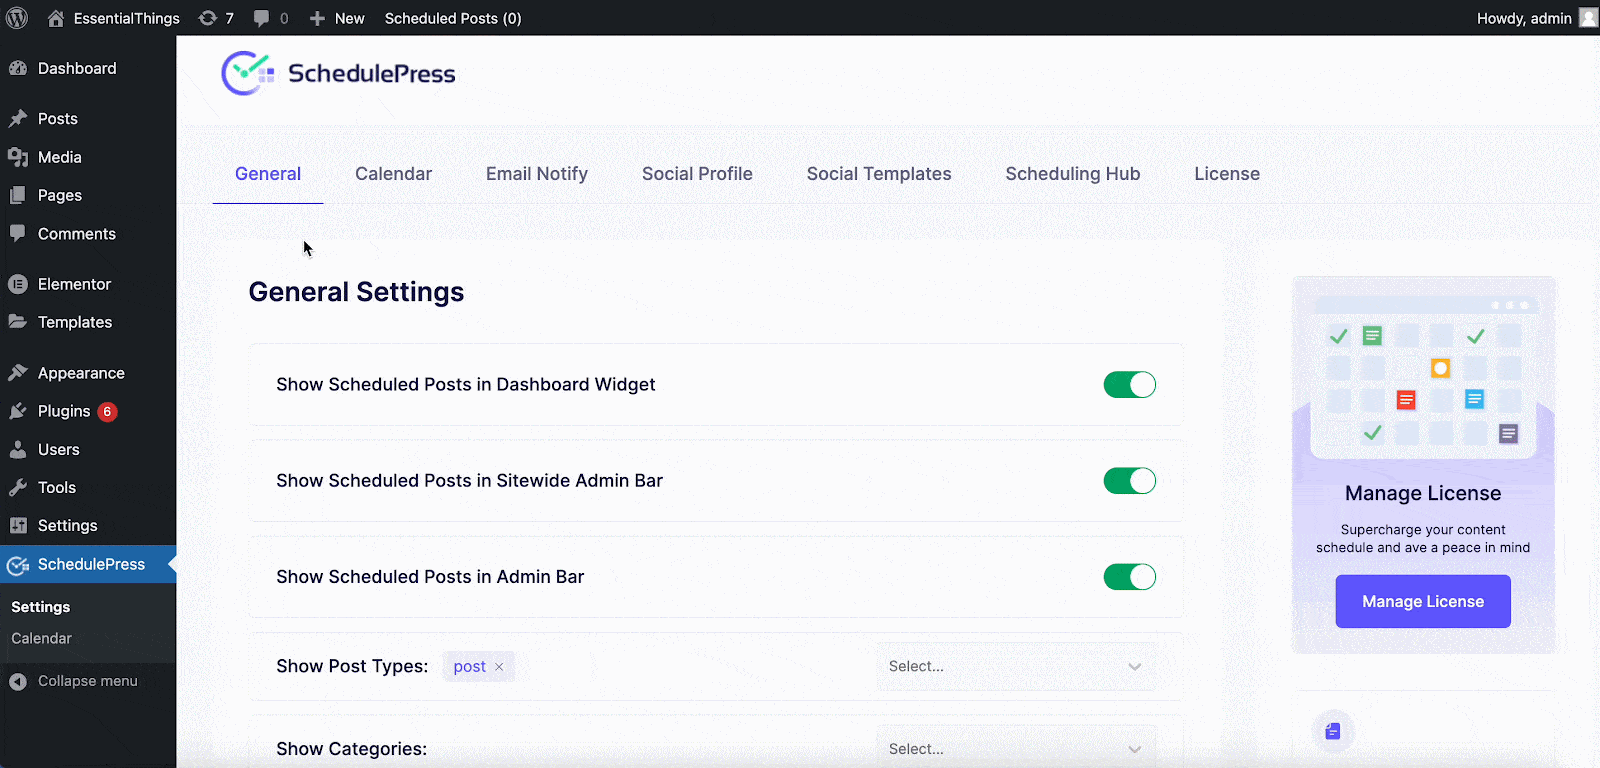Open the New content menu in admin bar

[337, 18]
